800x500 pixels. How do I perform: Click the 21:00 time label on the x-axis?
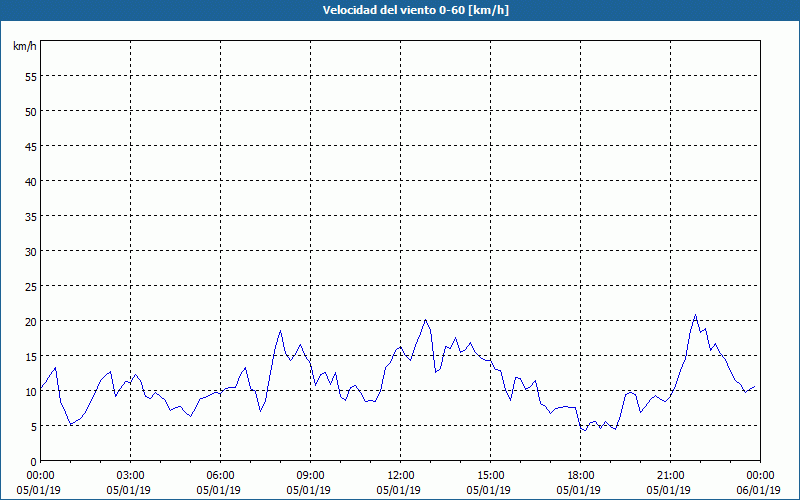pyautogui.click(x=670, y=476)
